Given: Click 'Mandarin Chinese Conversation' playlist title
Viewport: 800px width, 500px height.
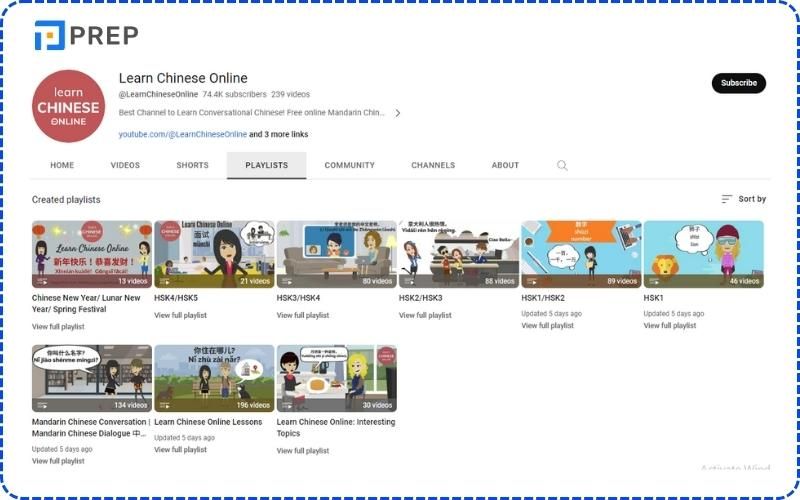Looking at the screenshot, I should (x=91, y=428).
